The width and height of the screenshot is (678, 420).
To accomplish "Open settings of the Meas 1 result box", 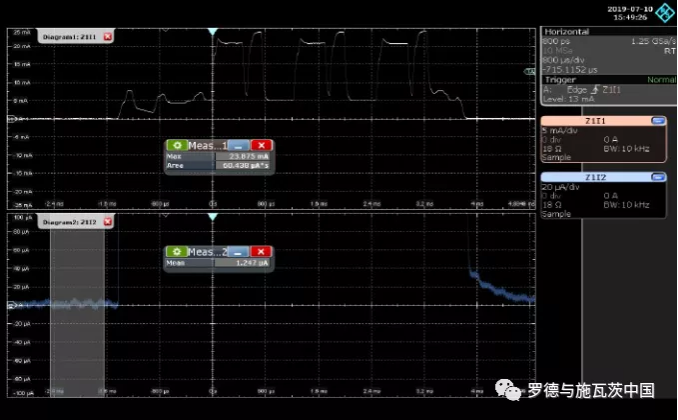I will (x=176, y=145).
